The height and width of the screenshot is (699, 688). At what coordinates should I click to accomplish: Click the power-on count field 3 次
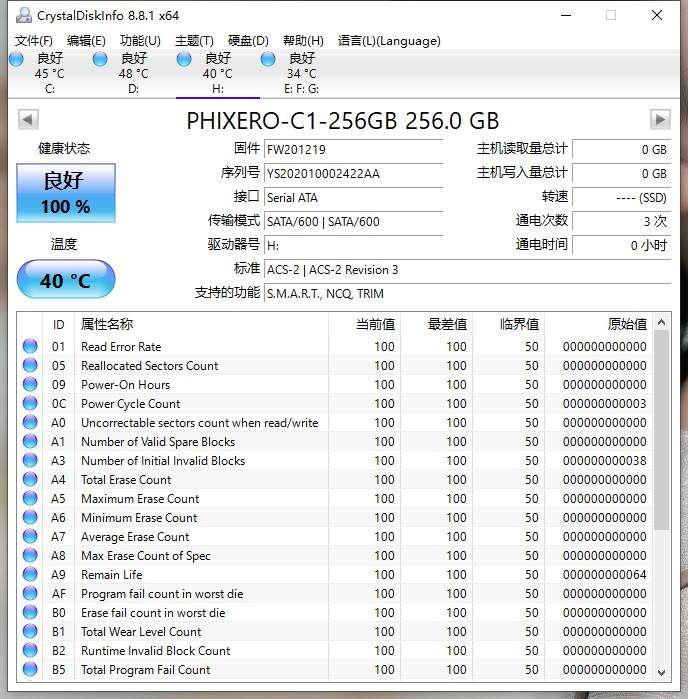[622, 222]
